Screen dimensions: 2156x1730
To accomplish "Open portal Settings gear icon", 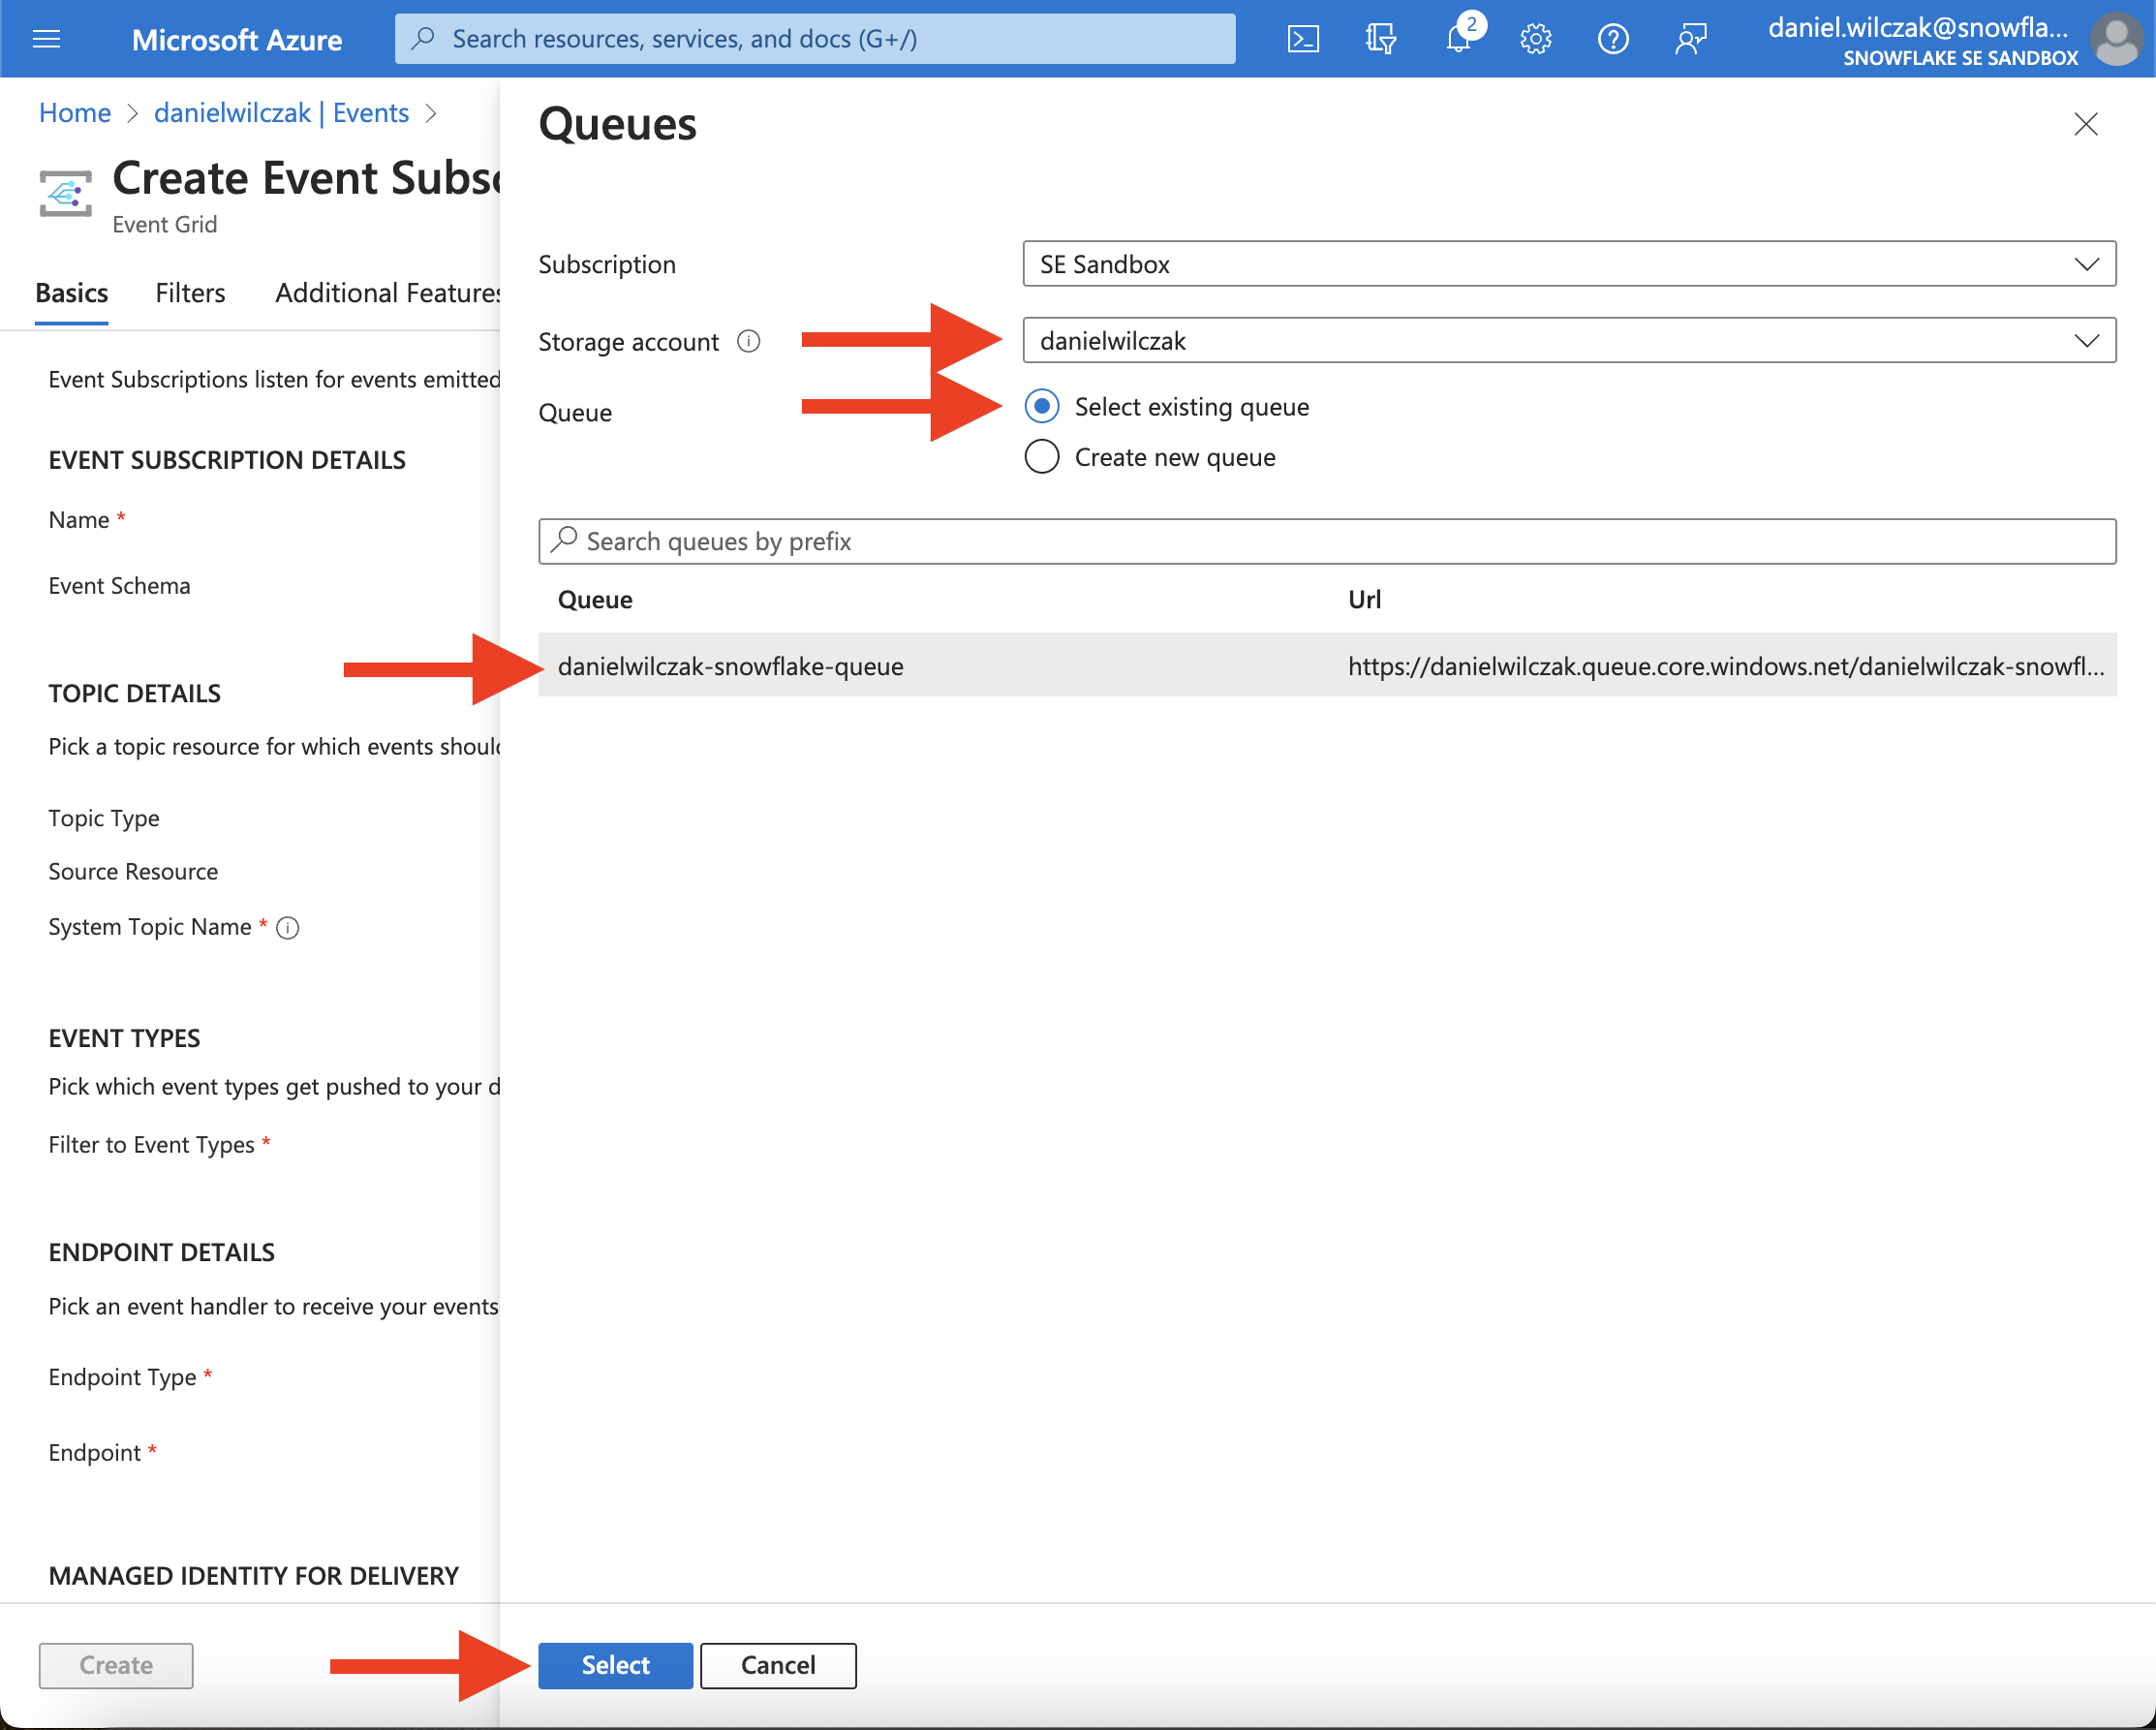I will (x=1536, y=39).
